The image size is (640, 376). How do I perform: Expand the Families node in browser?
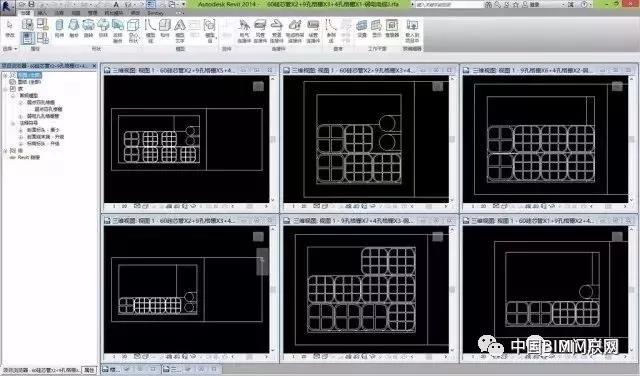6,89
